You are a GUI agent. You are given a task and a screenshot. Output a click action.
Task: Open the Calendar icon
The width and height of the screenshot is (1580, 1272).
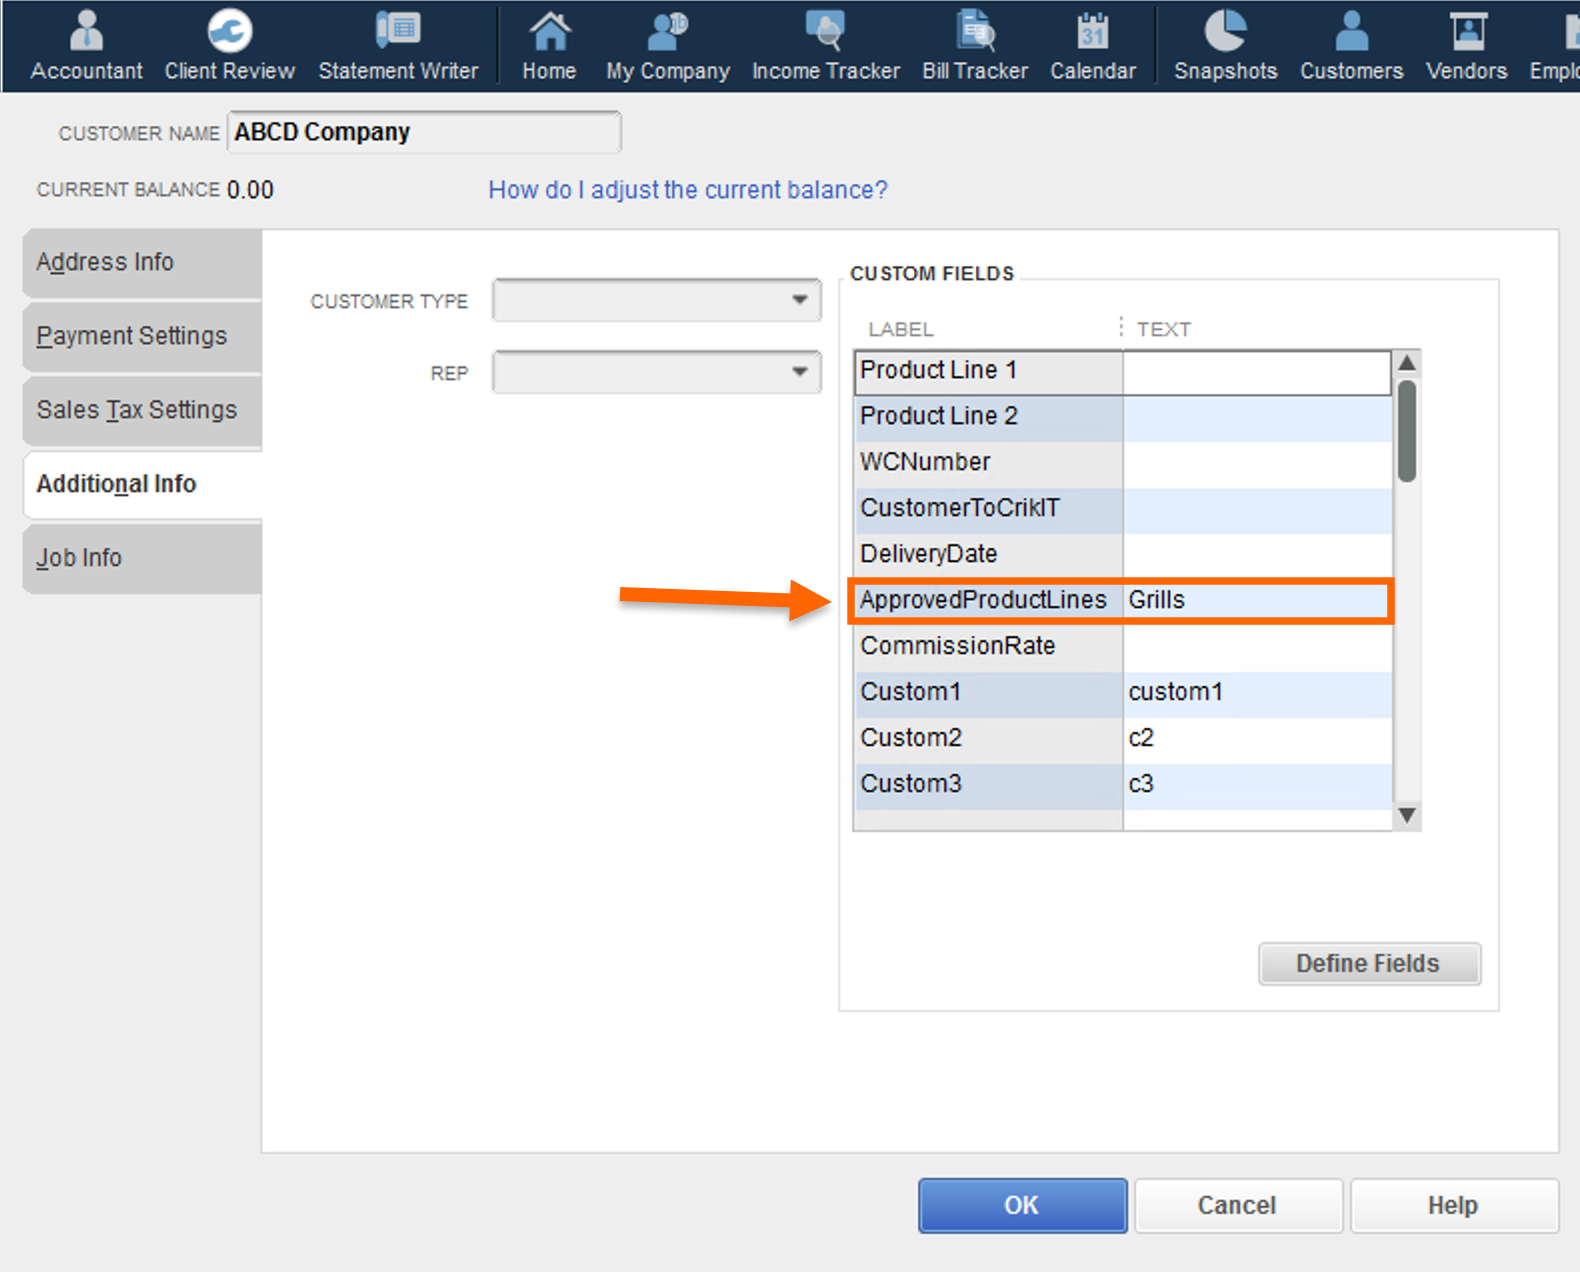[1092, 45]
